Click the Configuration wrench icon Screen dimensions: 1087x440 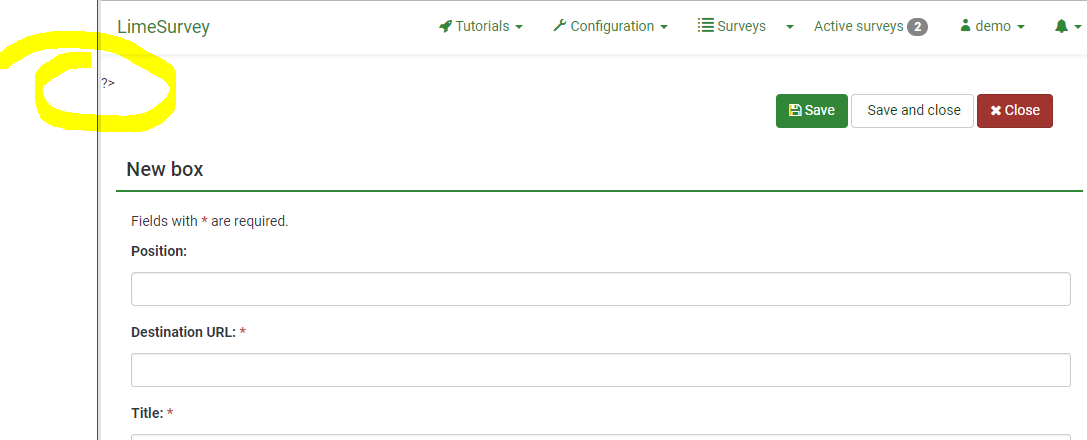coord(560,27)
